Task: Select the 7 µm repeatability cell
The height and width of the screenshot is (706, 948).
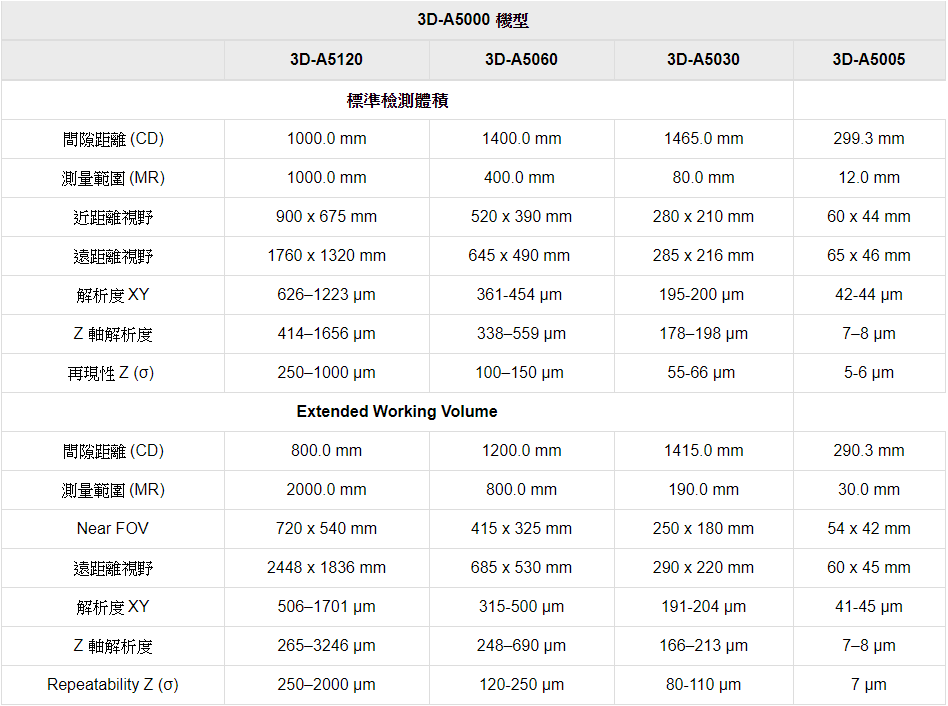Action: pyautogui.click(x=868, y=685)
